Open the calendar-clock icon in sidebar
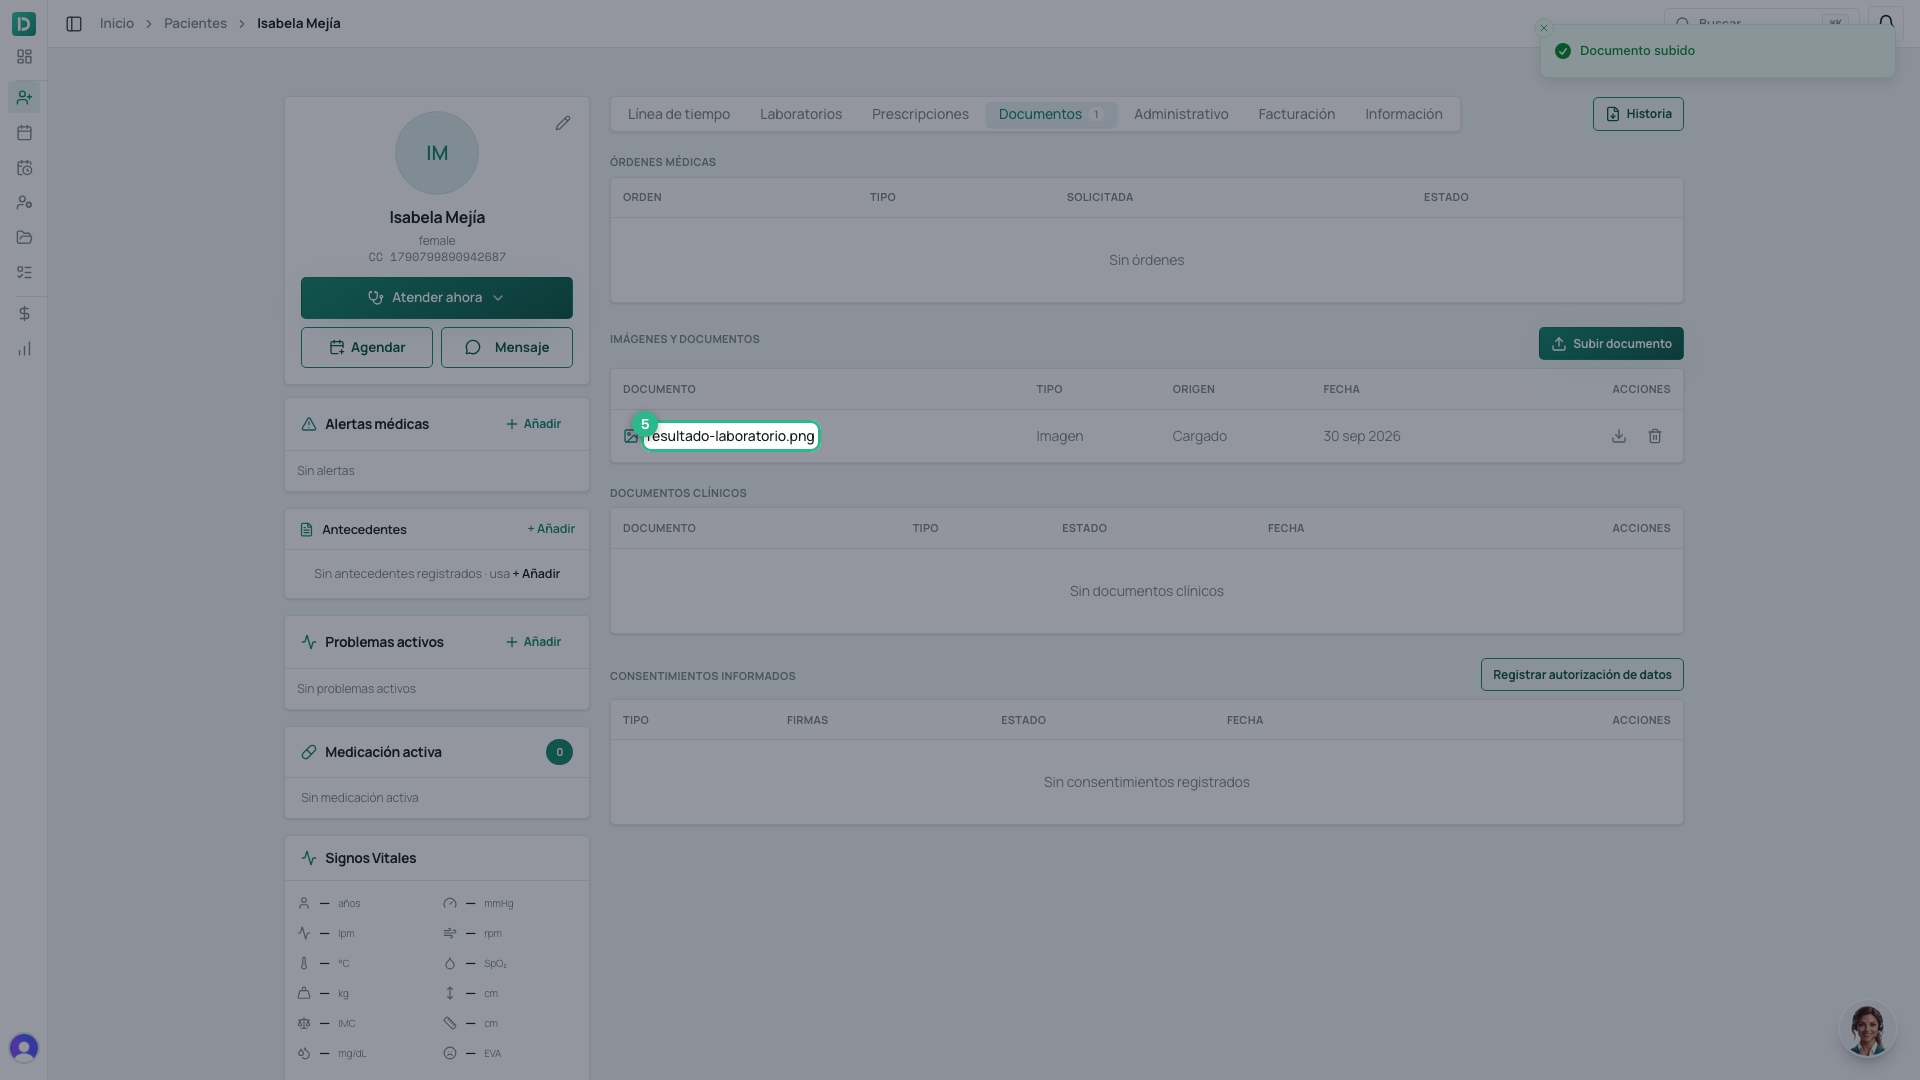This screenshot has height=1080, width=1920. tap(24, 168)
